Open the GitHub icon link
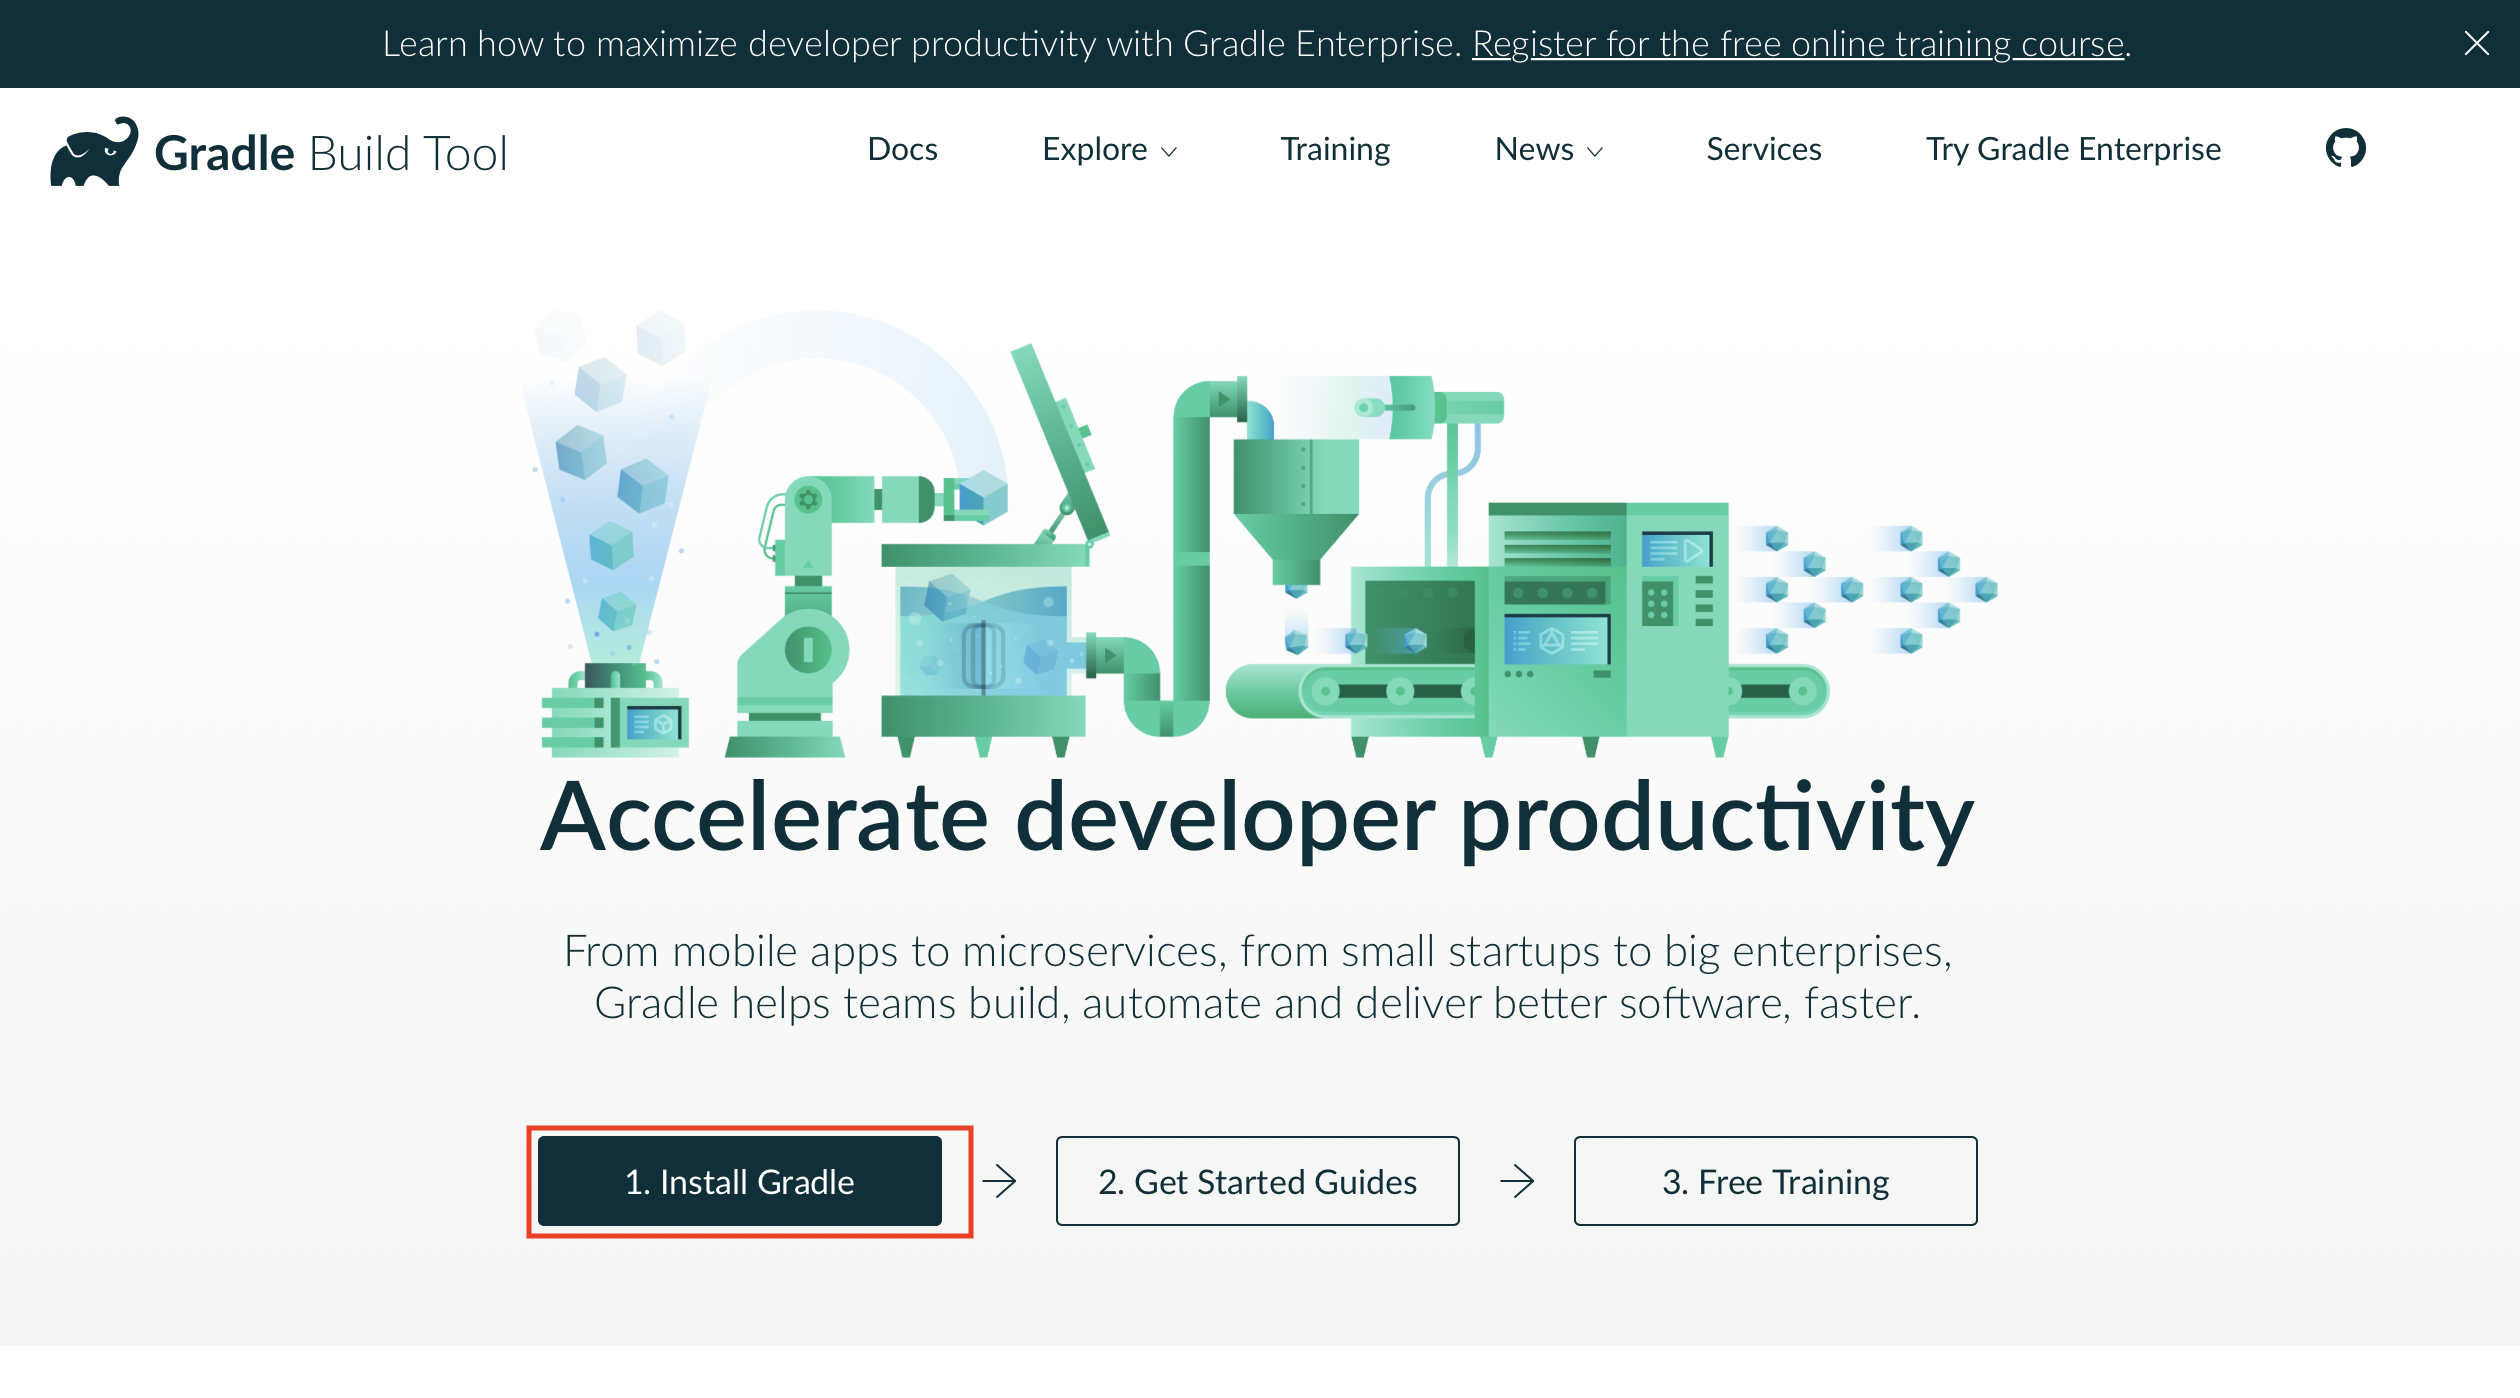Screen dimensions: 2520x1398 pyautogui.click(x=2345, y=149)
